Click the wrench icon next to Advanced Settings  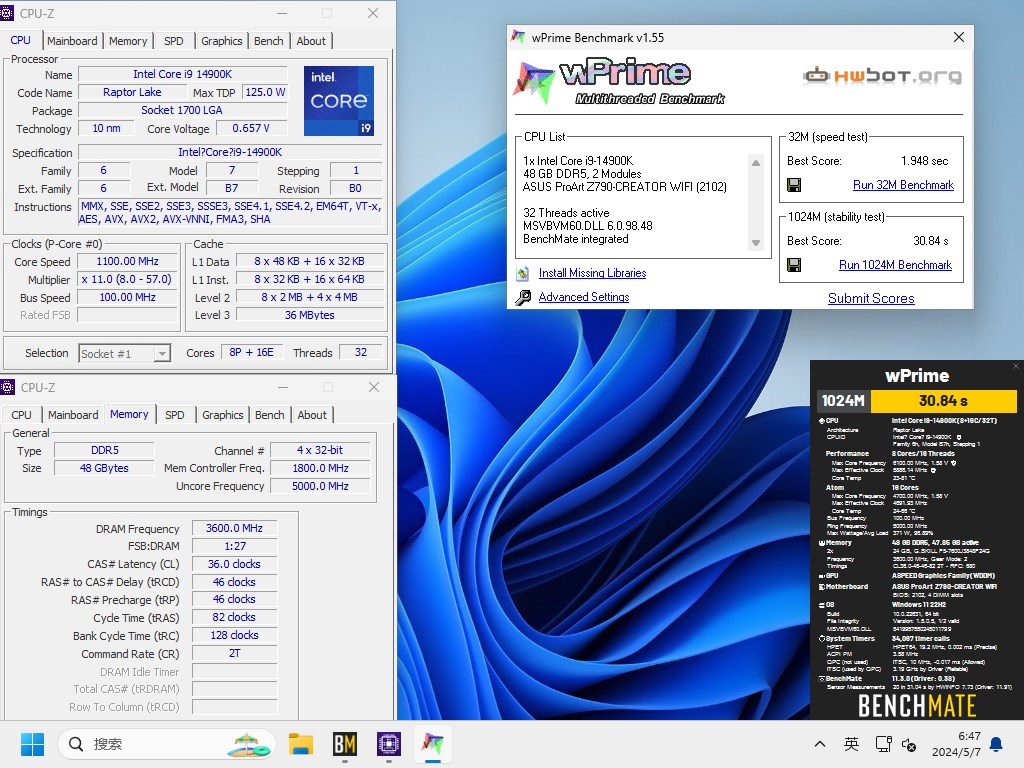coord(522,298)
